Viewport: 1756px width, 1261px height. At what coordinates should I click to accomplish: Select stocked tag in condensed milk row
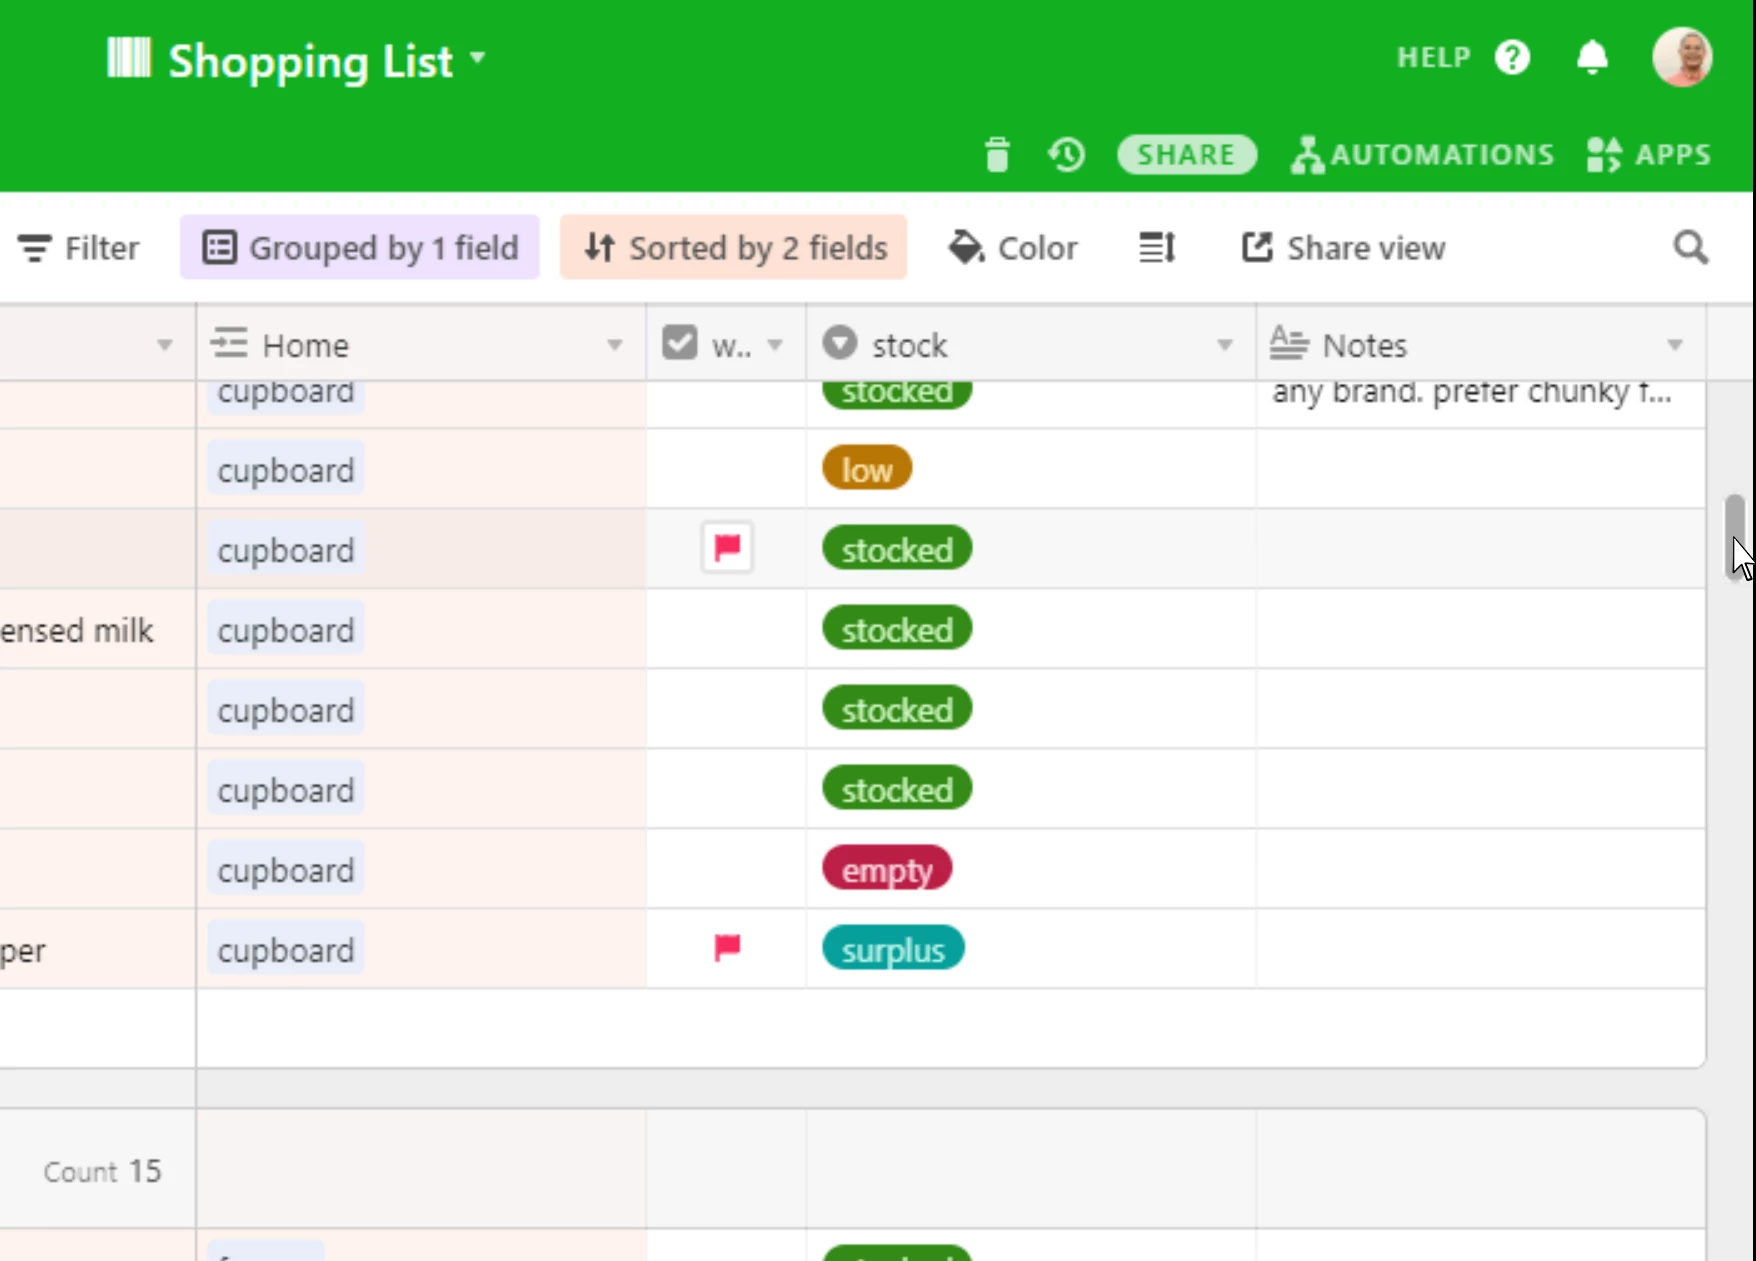[897, 629]
